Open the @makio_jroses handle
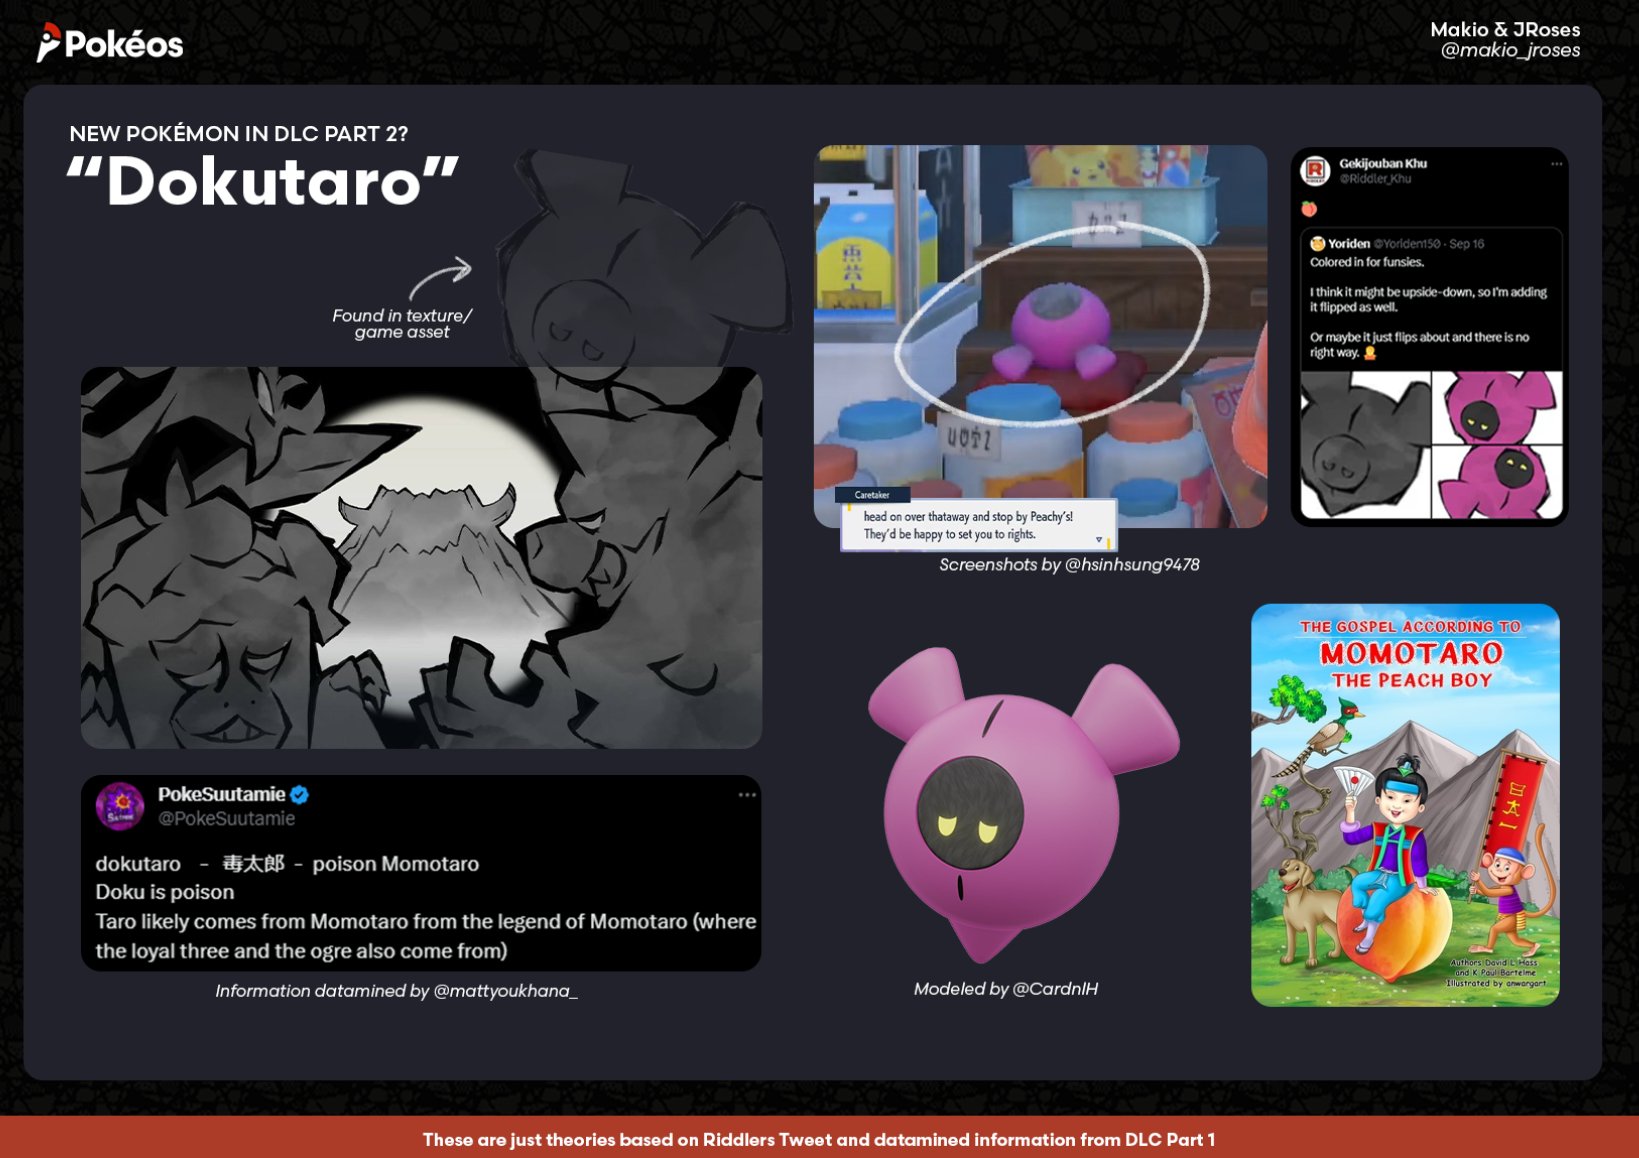The width and height of the screenshot is (1639, 1158). [1510, 50]
